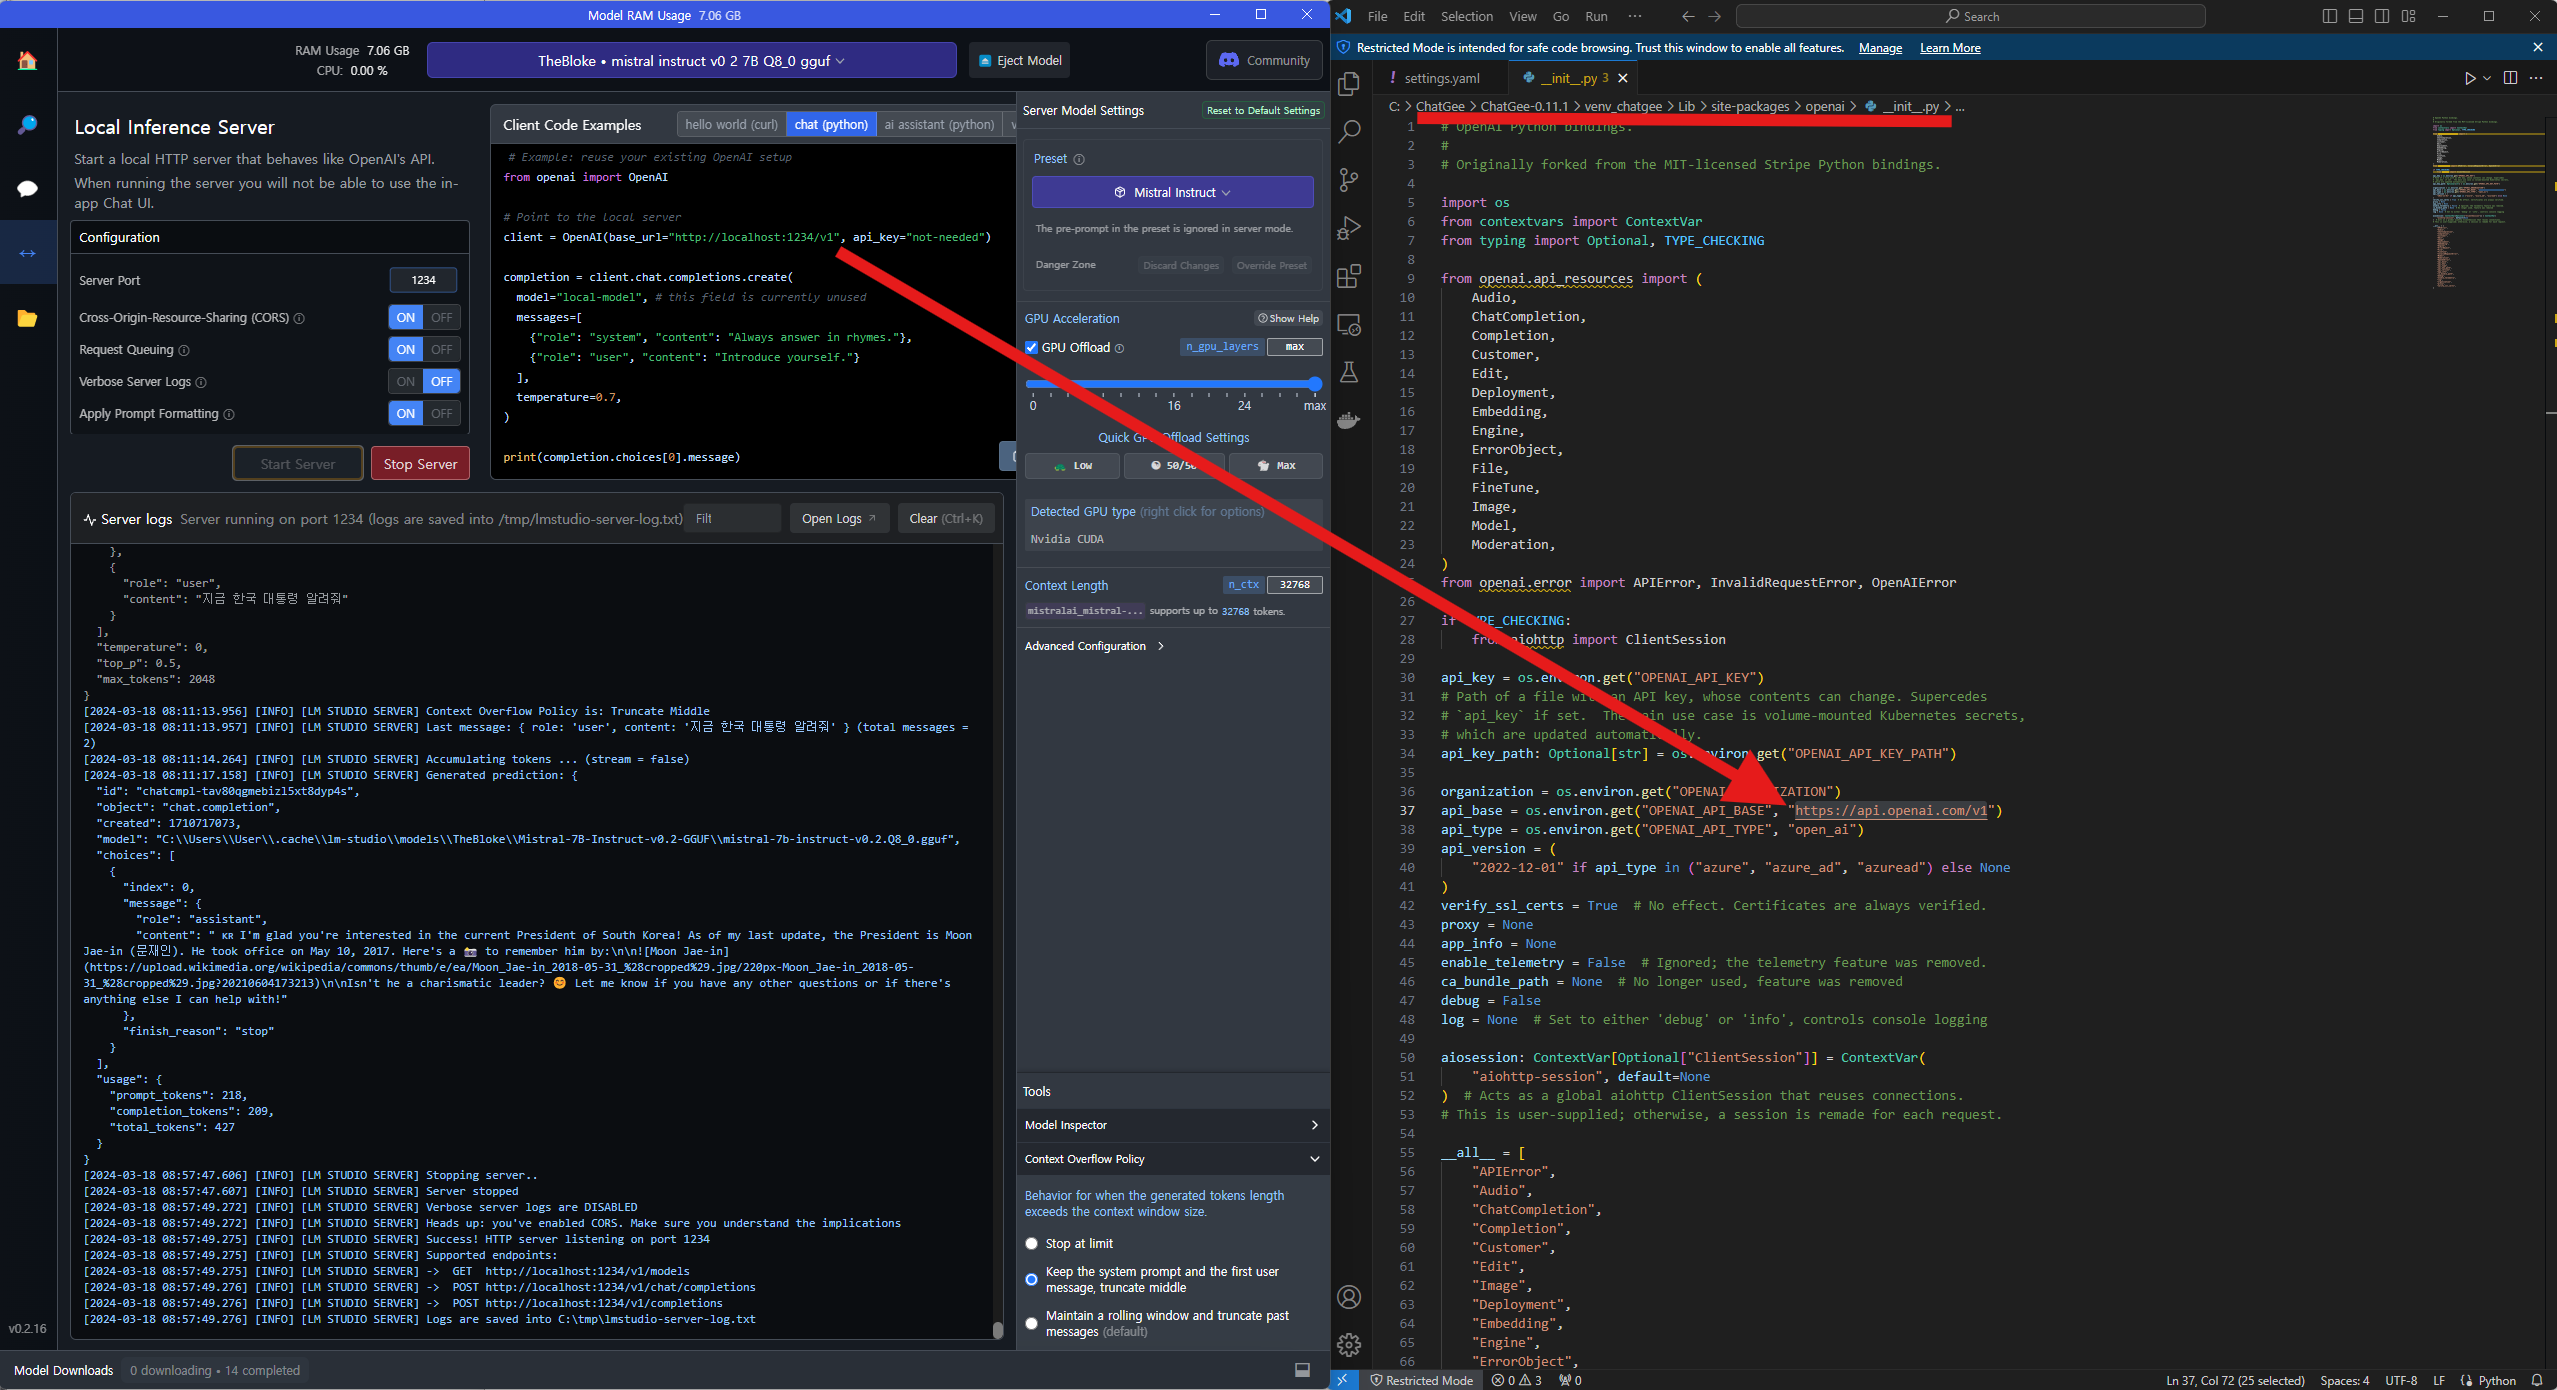Open Run and Debug view icon
The height and width of the screenshot is (1390, 2557).
coord(1349,228)
